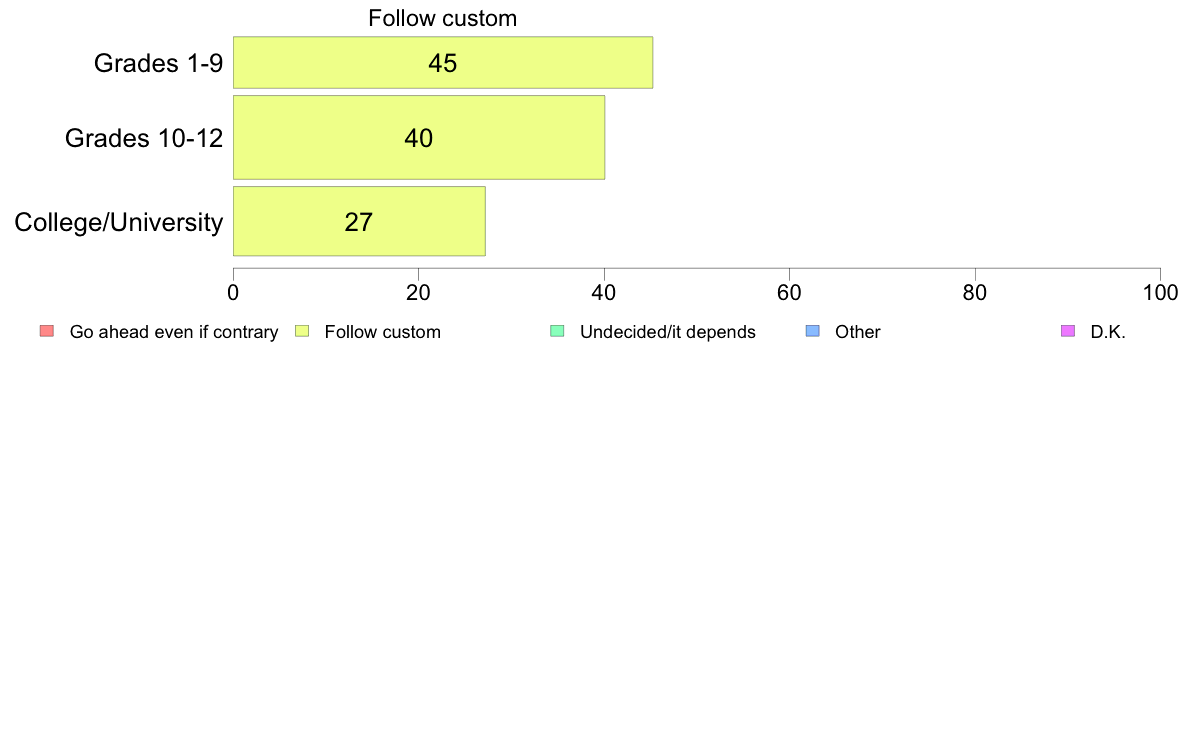The width and height of the screenshot is (1188, 736).
Task: Click the Grades 1-9 axis label
Action: 158,63
